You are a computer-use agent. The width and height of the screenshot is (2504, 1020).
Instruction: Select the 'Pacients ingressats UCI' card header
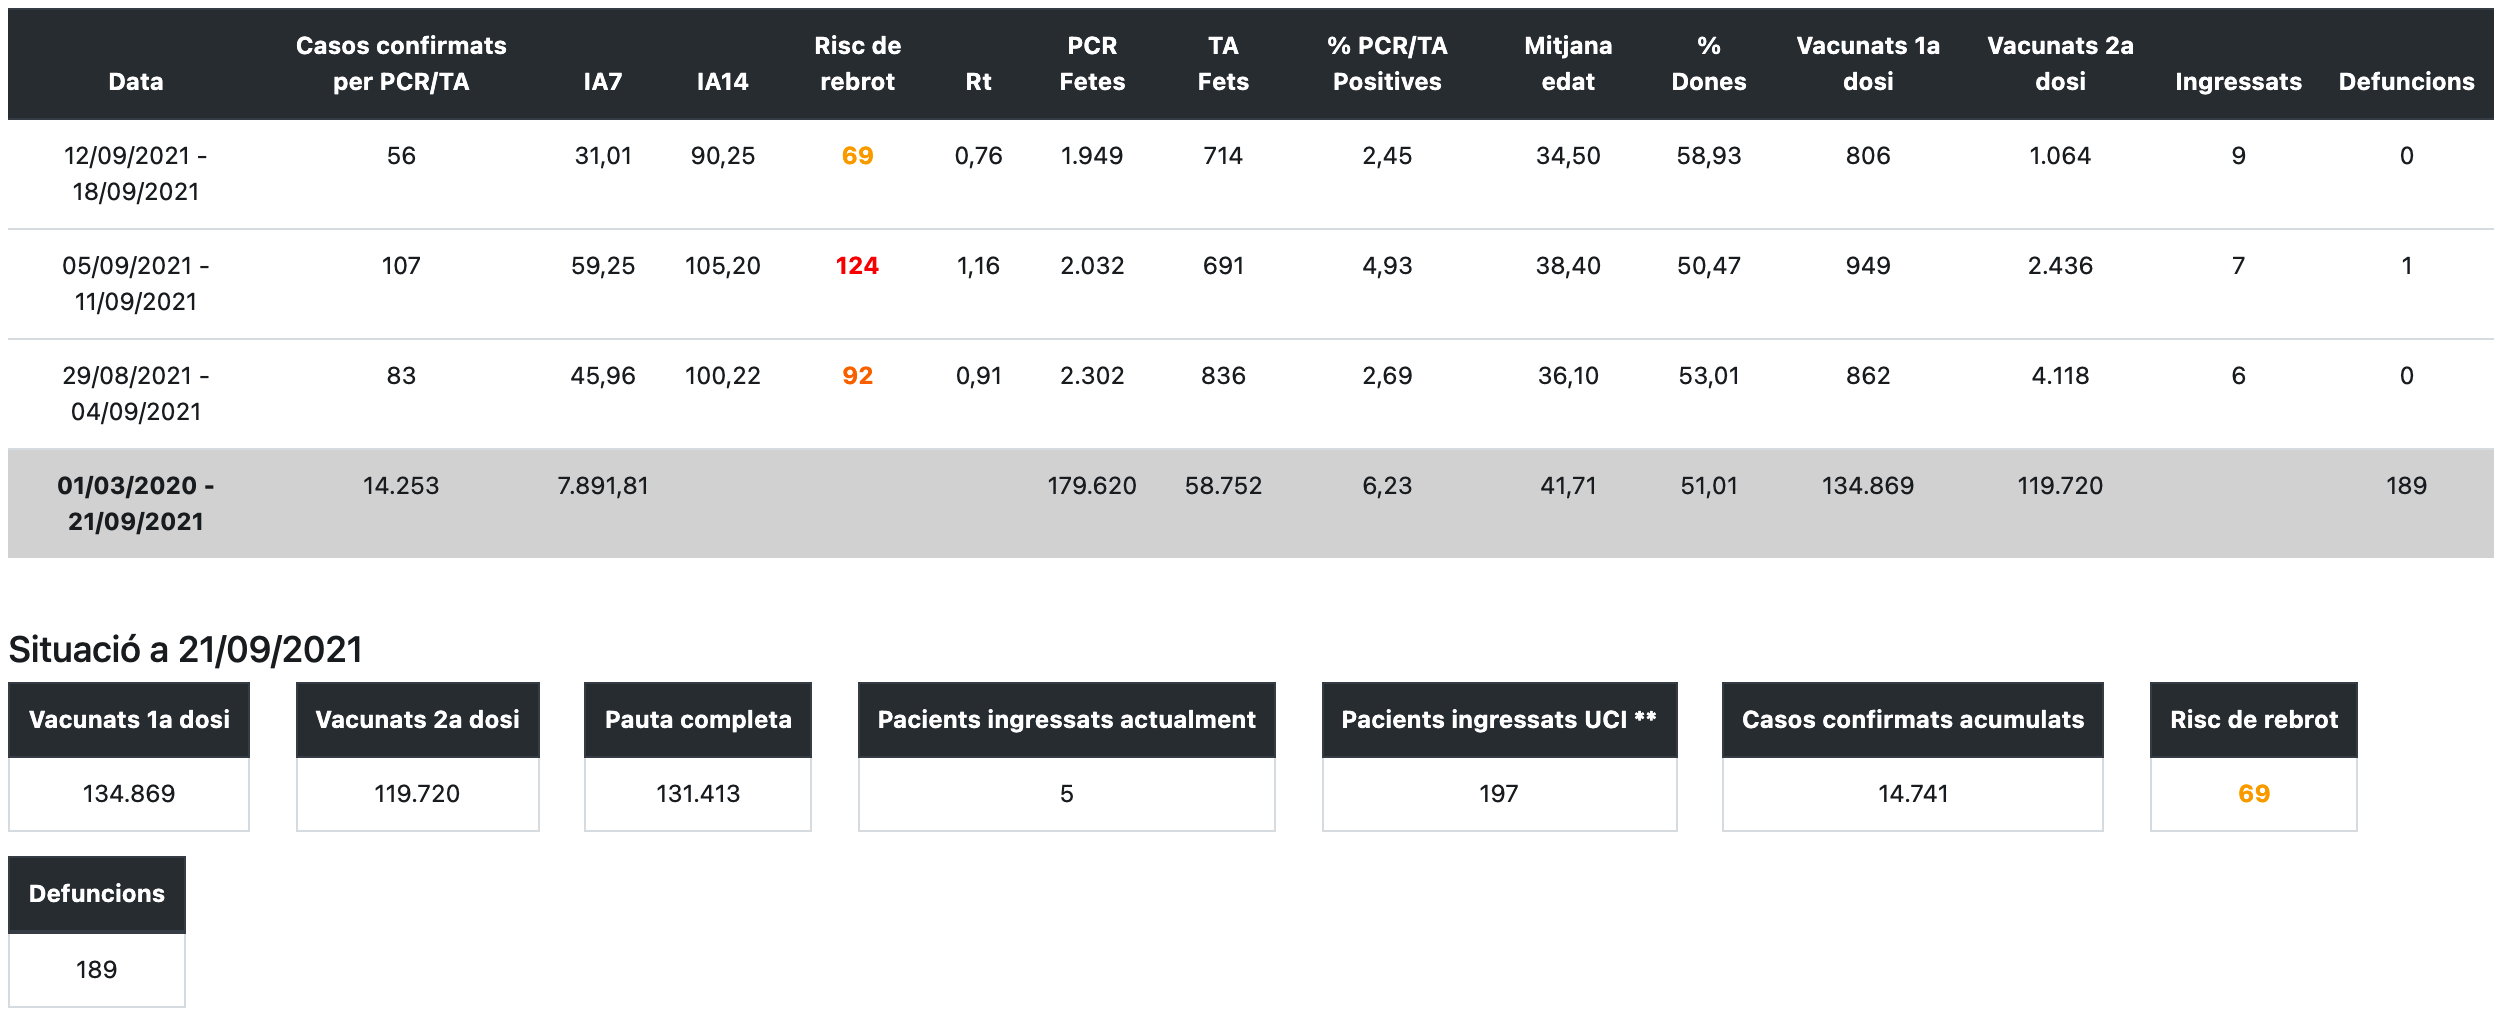(1498, 720)
